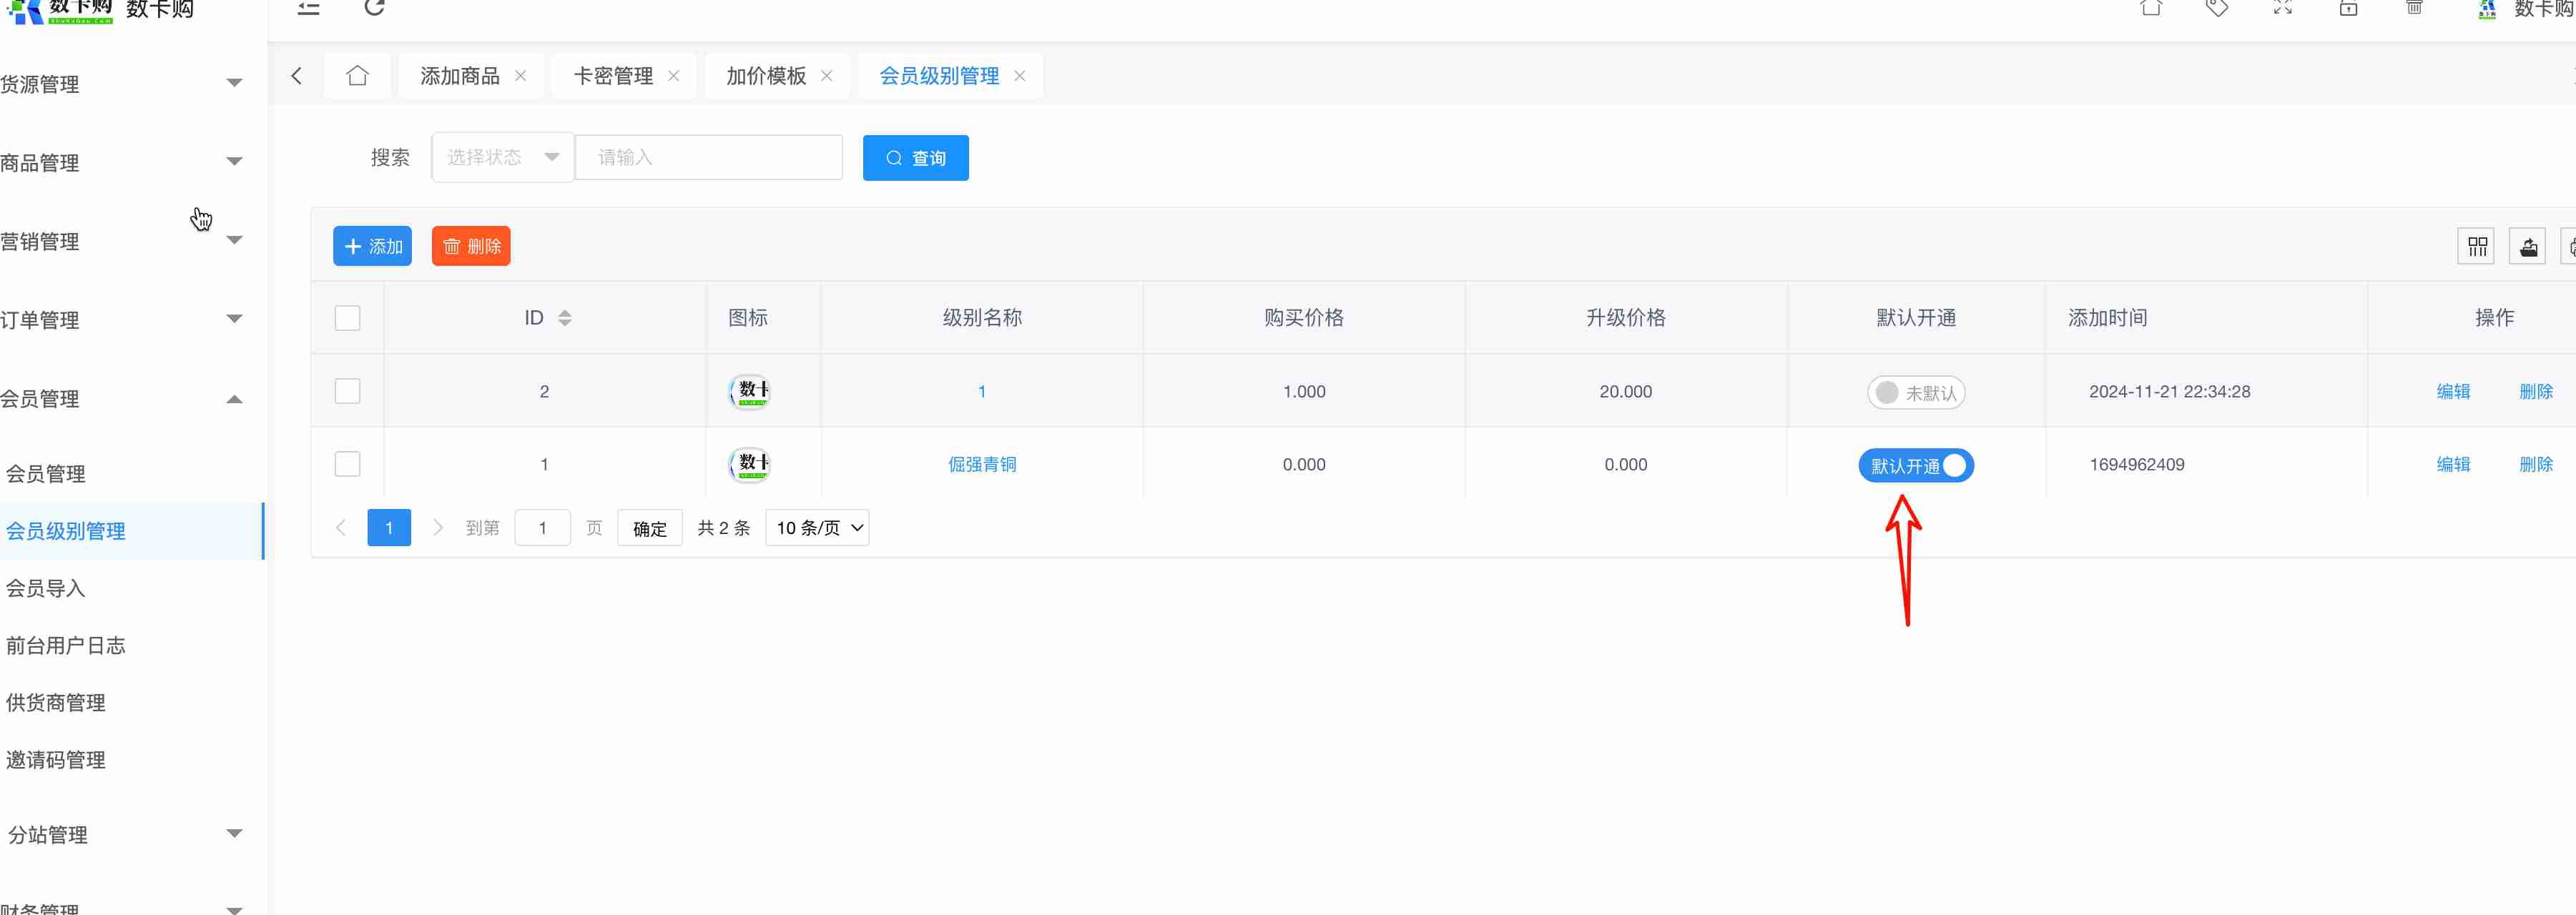Click the 请输入 search input field
2576x915 pixels.
click(x=708, y=158)
